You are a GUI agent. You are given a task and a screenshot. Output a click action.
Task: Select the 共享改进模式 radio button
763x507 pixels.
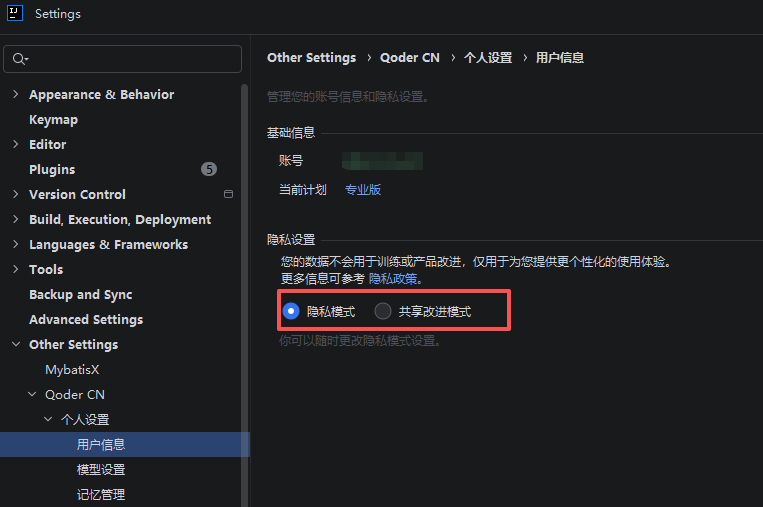pyautogui.click(x=383, y=311)
